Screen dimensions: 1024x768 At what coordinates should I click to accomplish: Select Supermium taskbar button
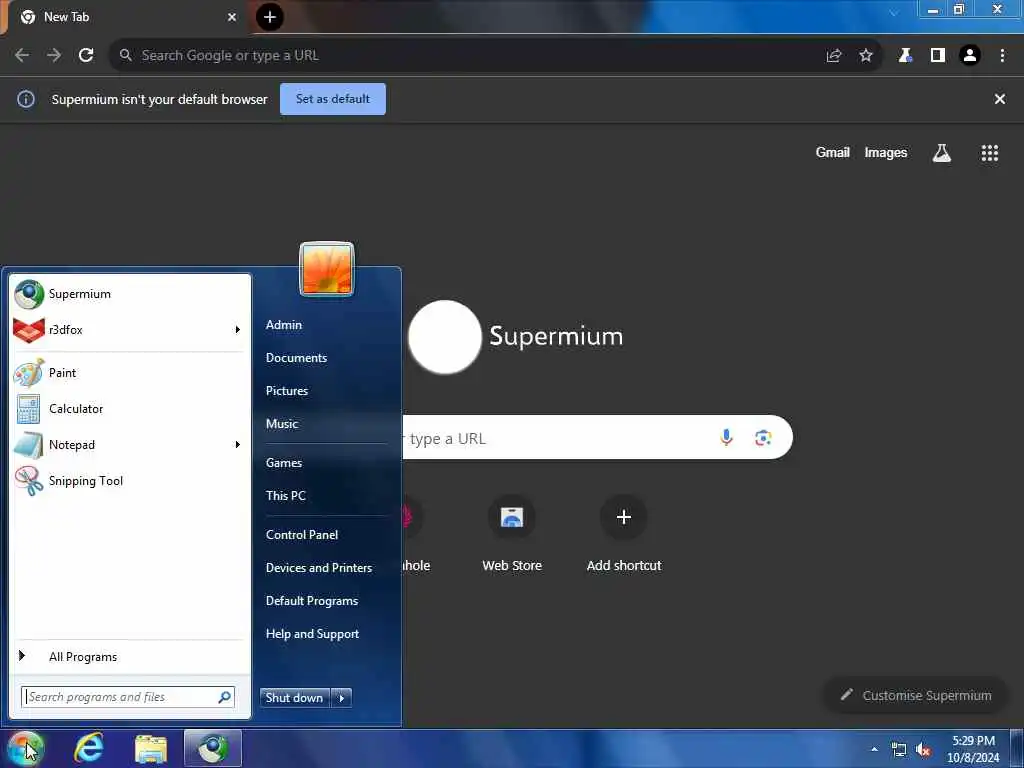click(x=213, y=748)
